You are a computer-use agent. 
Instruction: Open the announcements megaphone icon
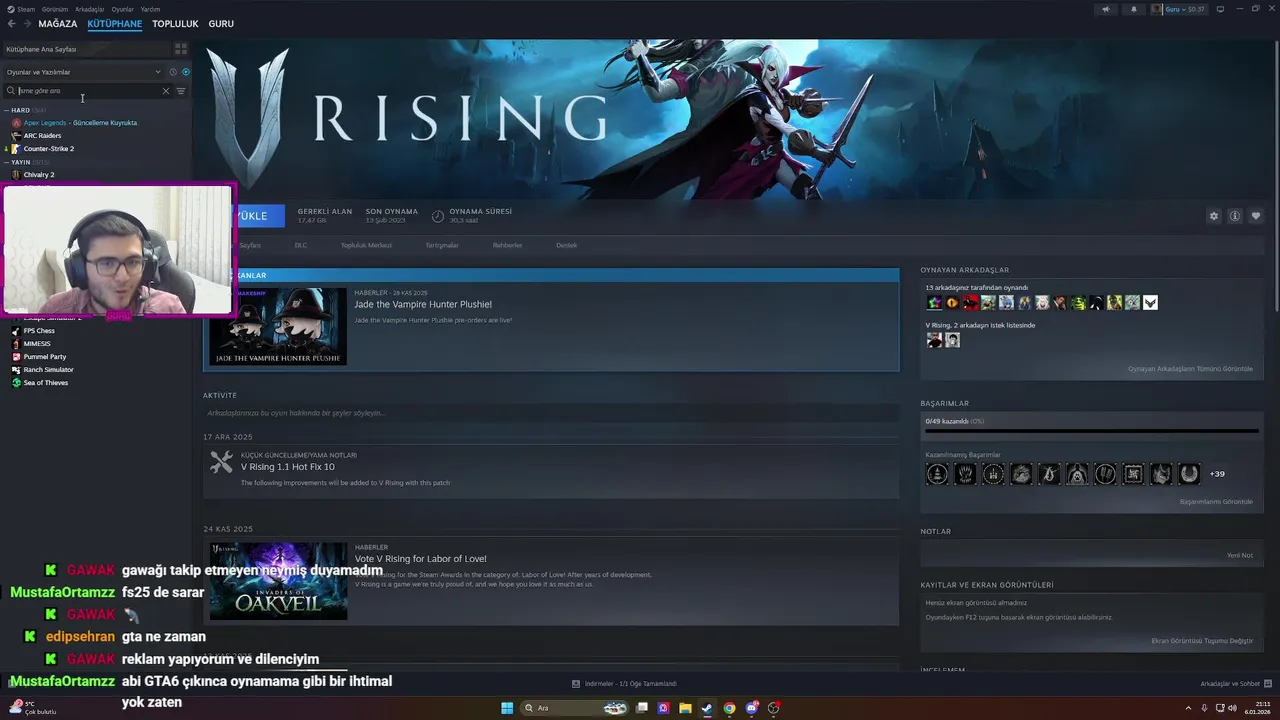click(x=1105, y=9)
